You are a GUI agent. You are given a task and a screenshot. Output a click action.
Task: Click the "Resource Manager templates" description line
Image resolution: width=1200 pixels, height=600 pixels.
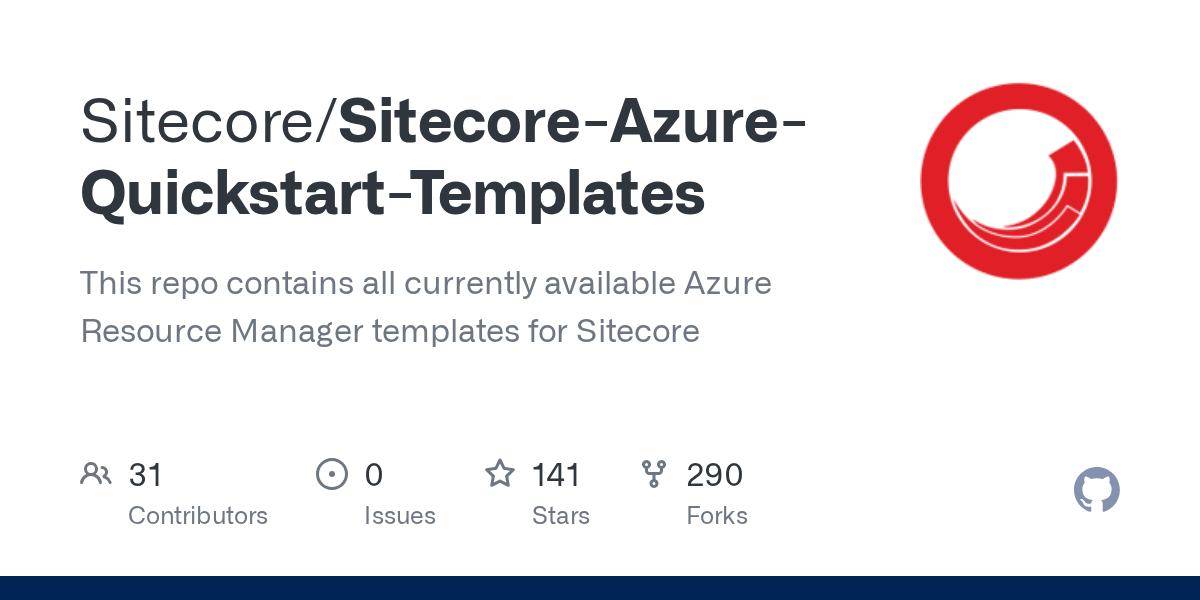coord(390,331)
